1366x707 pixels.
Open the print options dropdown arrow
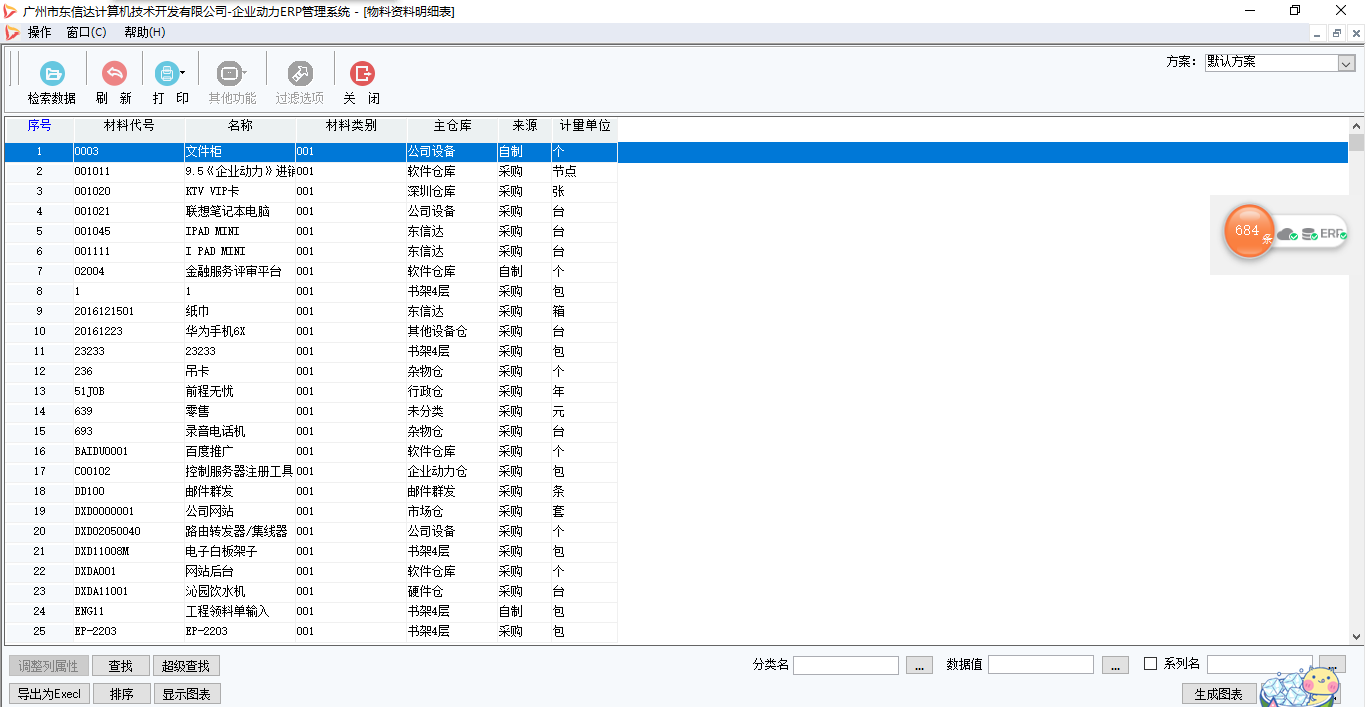point(183,73)
